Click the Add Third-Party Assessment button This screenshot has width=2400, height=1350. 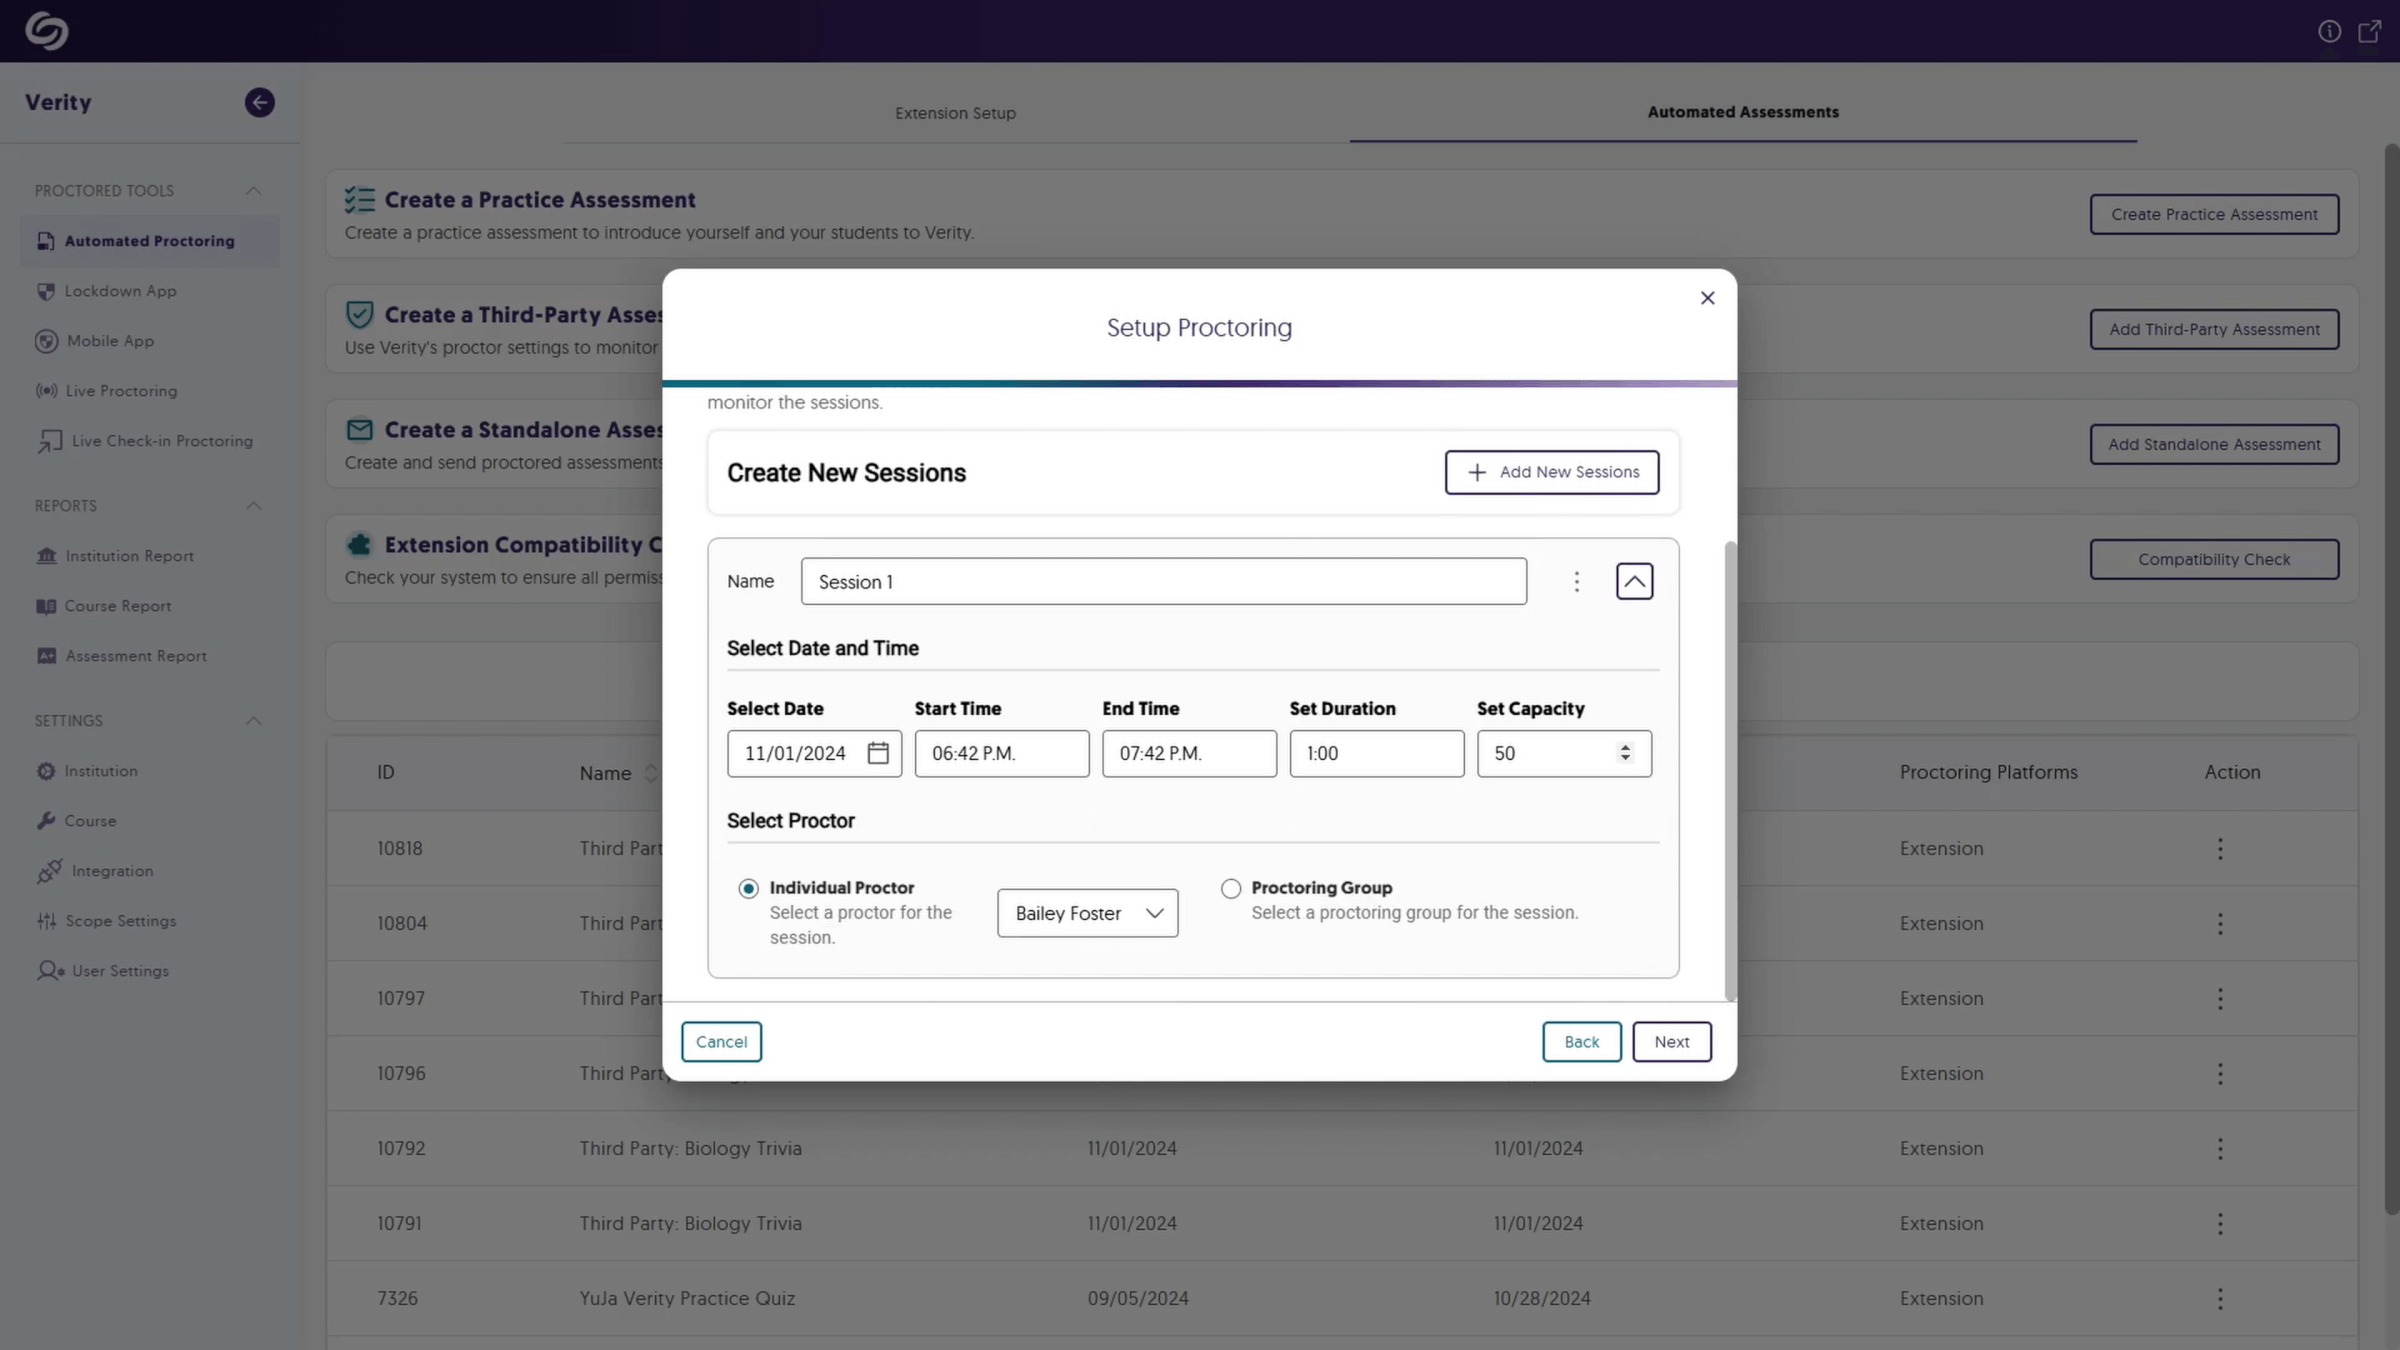(2214, 329)
